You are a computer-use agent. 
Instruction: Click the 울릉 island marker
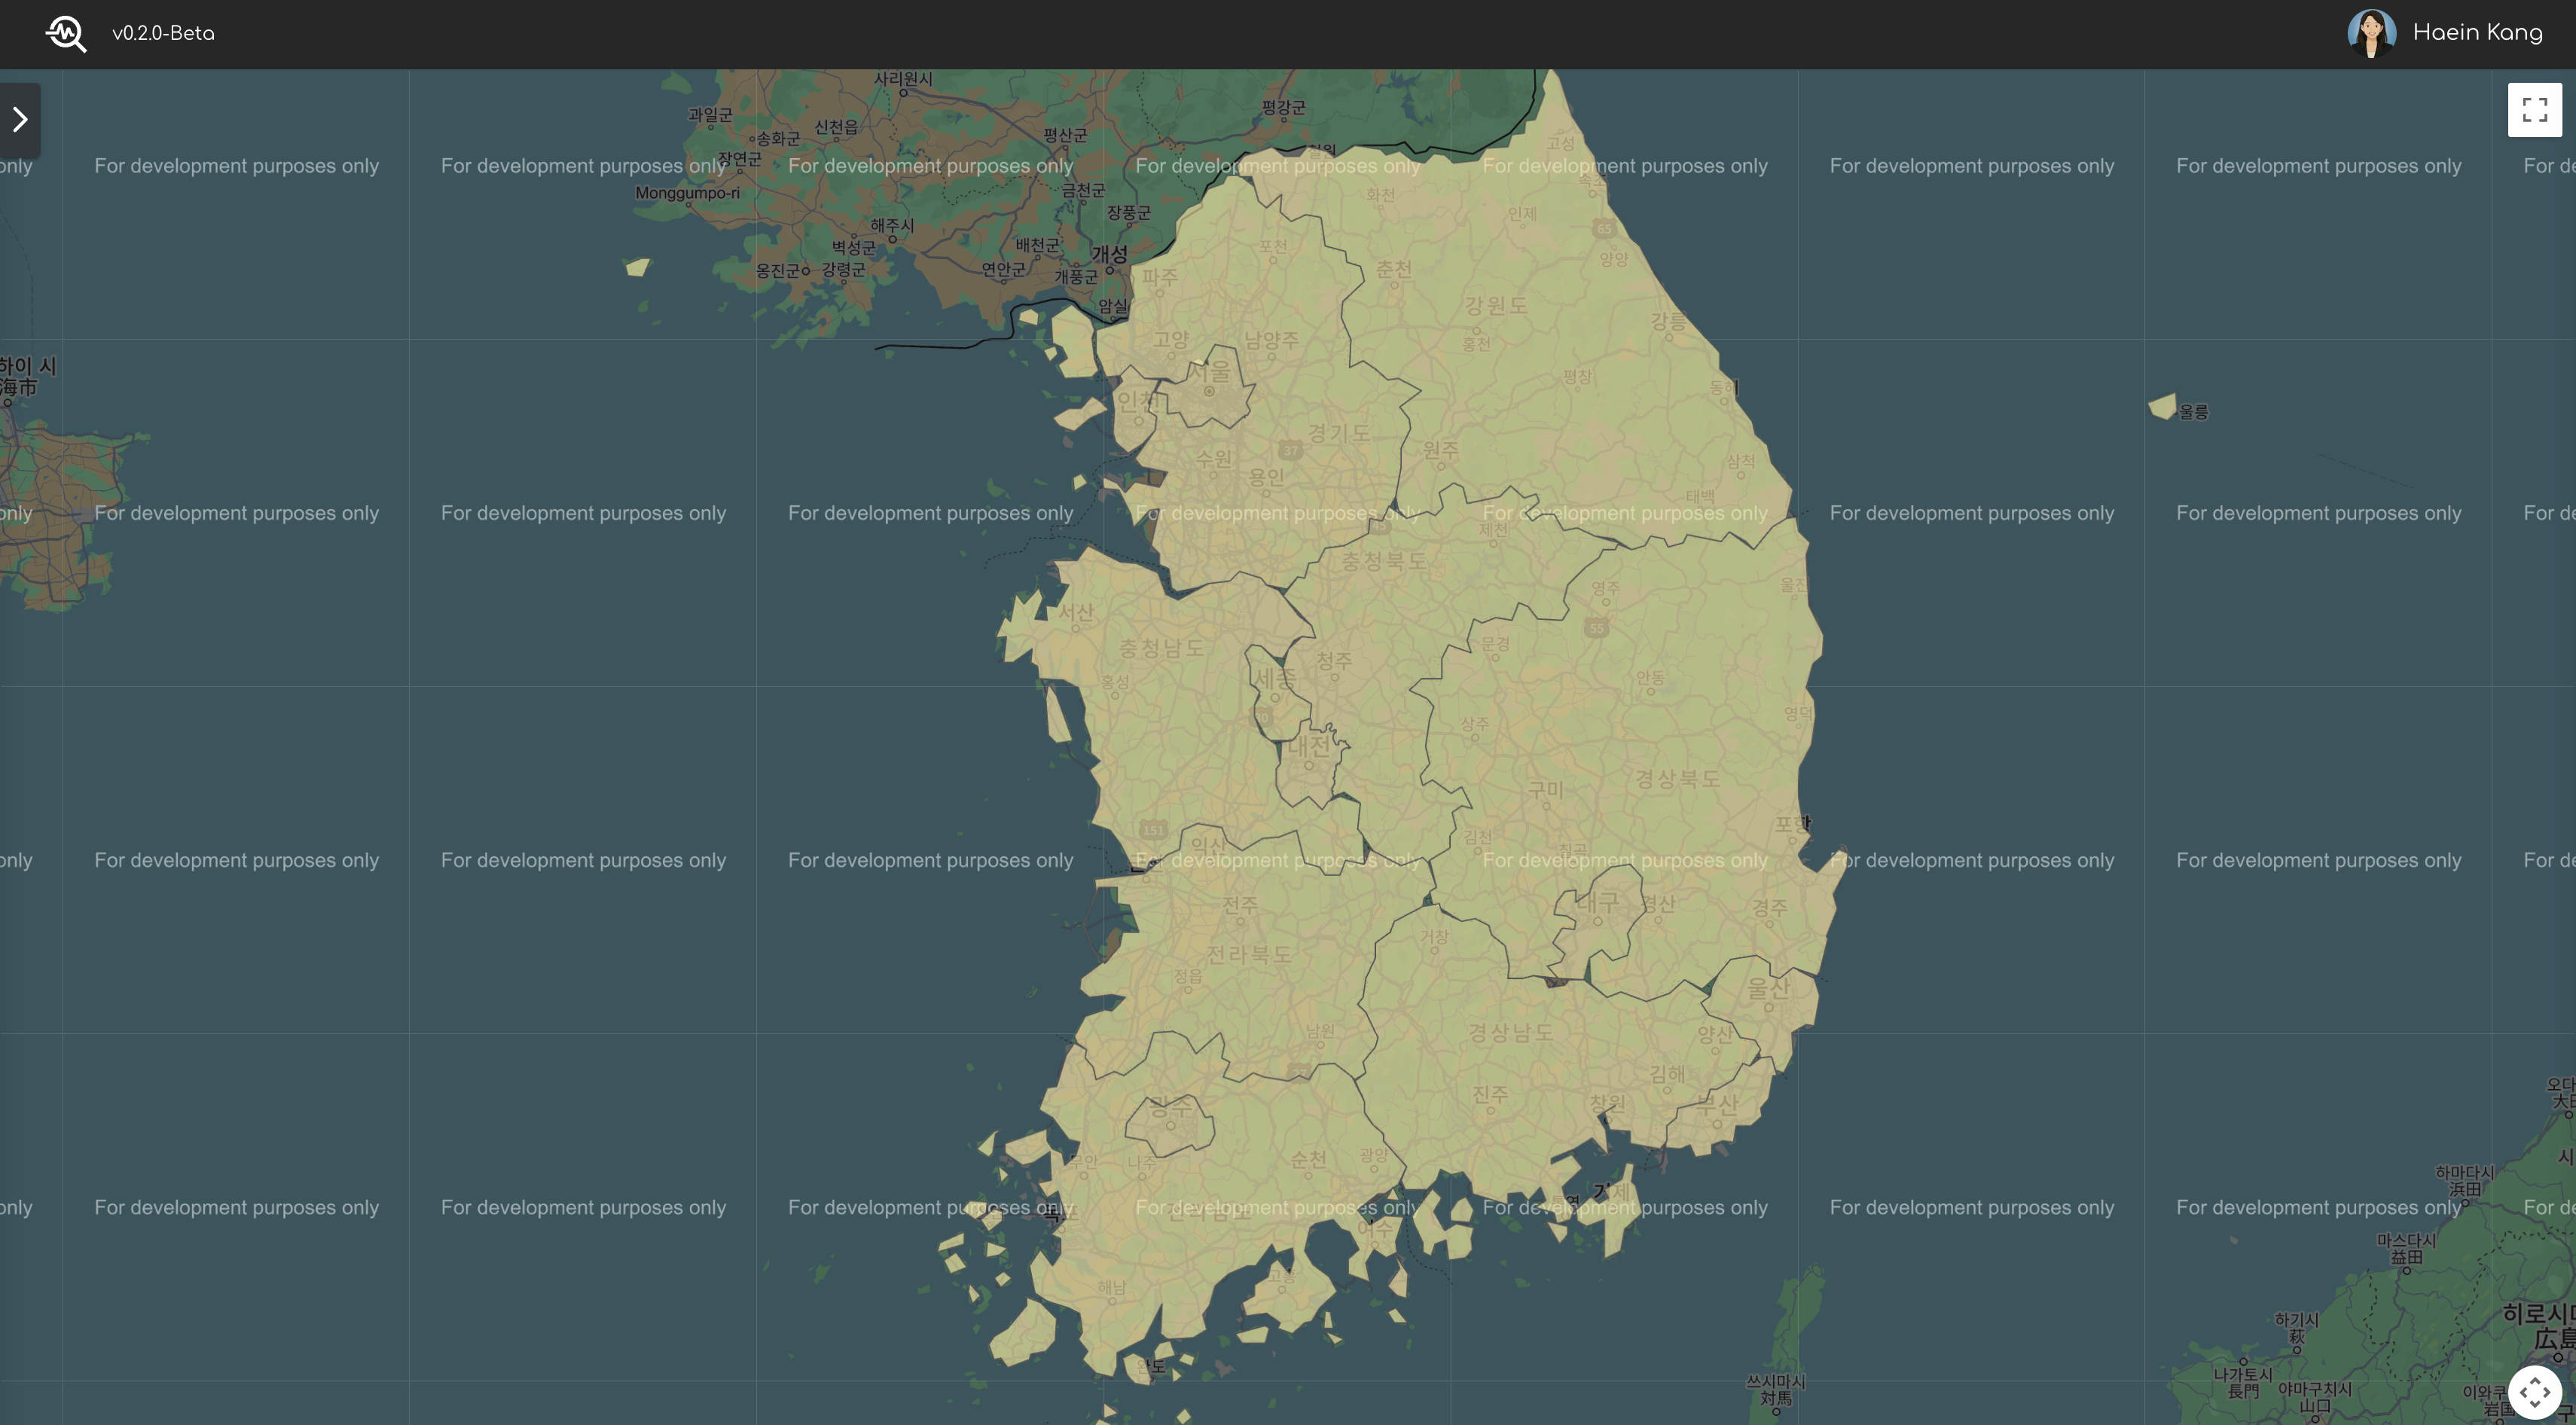[2163, 407]
